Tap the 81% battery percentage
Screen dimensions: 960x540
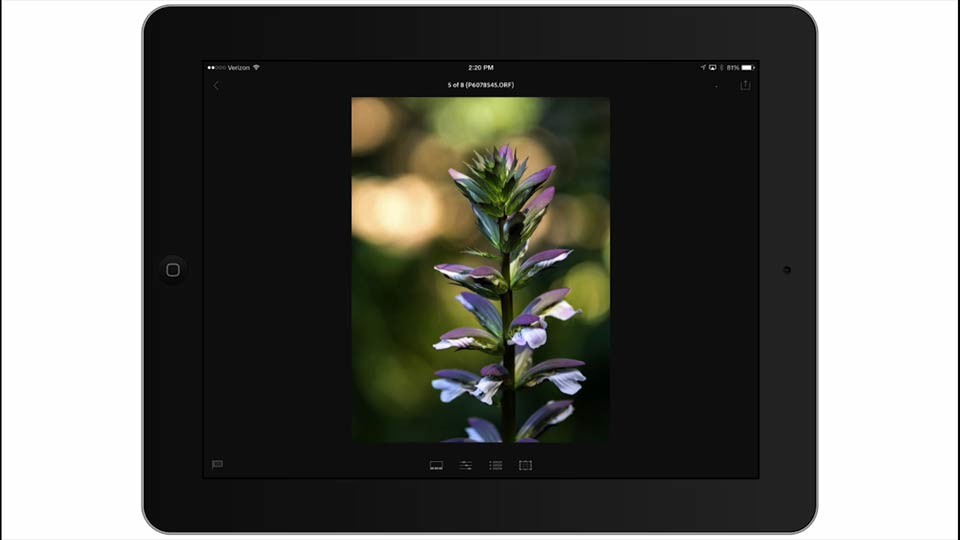pyautogui.click(x=733, y=68)
